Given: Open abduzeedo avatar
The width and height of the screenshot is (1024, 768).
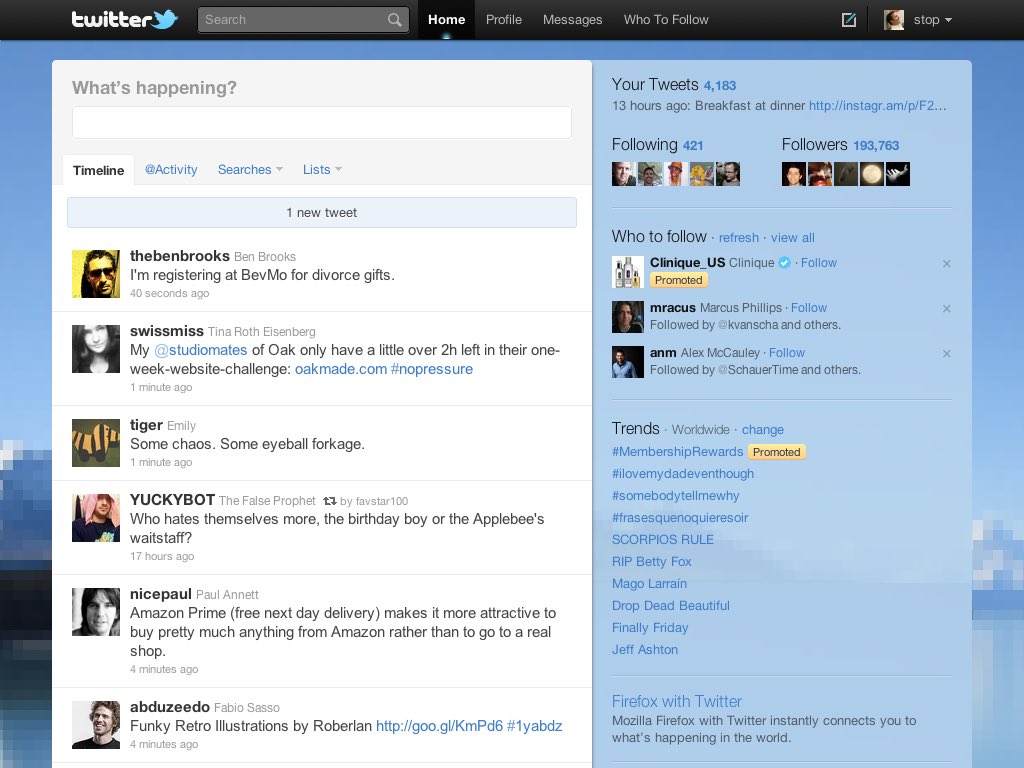Looking at the screenshot, I should pos(96,726).
